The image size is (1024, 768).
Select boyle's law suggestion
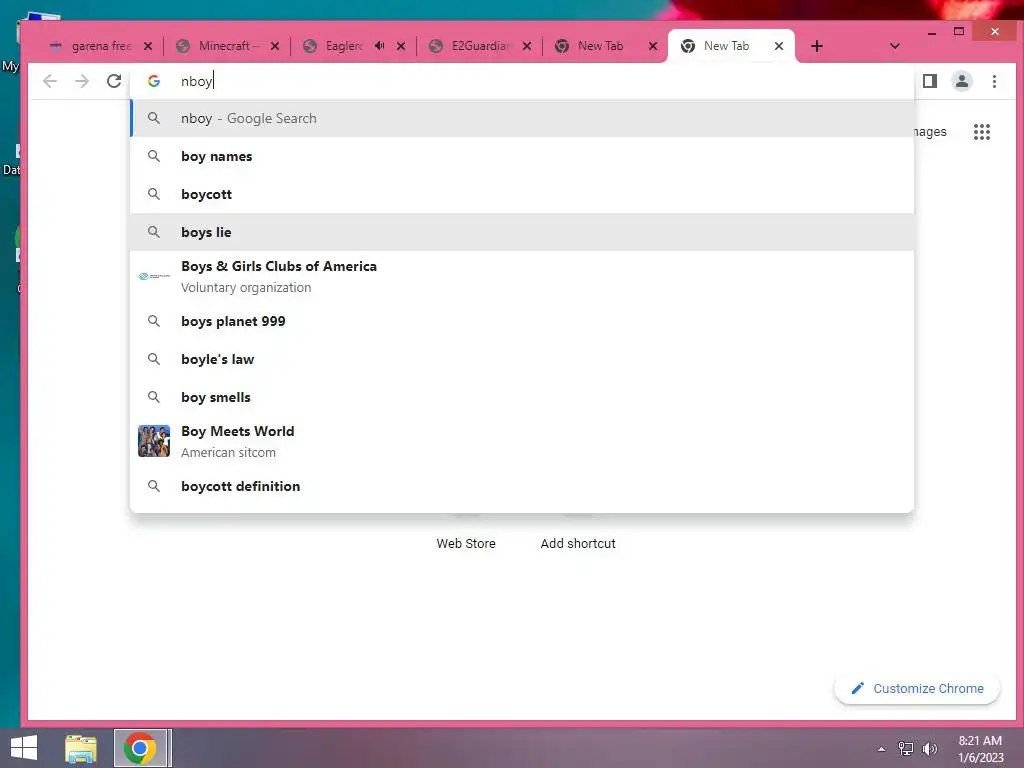[x=522, y=359]
